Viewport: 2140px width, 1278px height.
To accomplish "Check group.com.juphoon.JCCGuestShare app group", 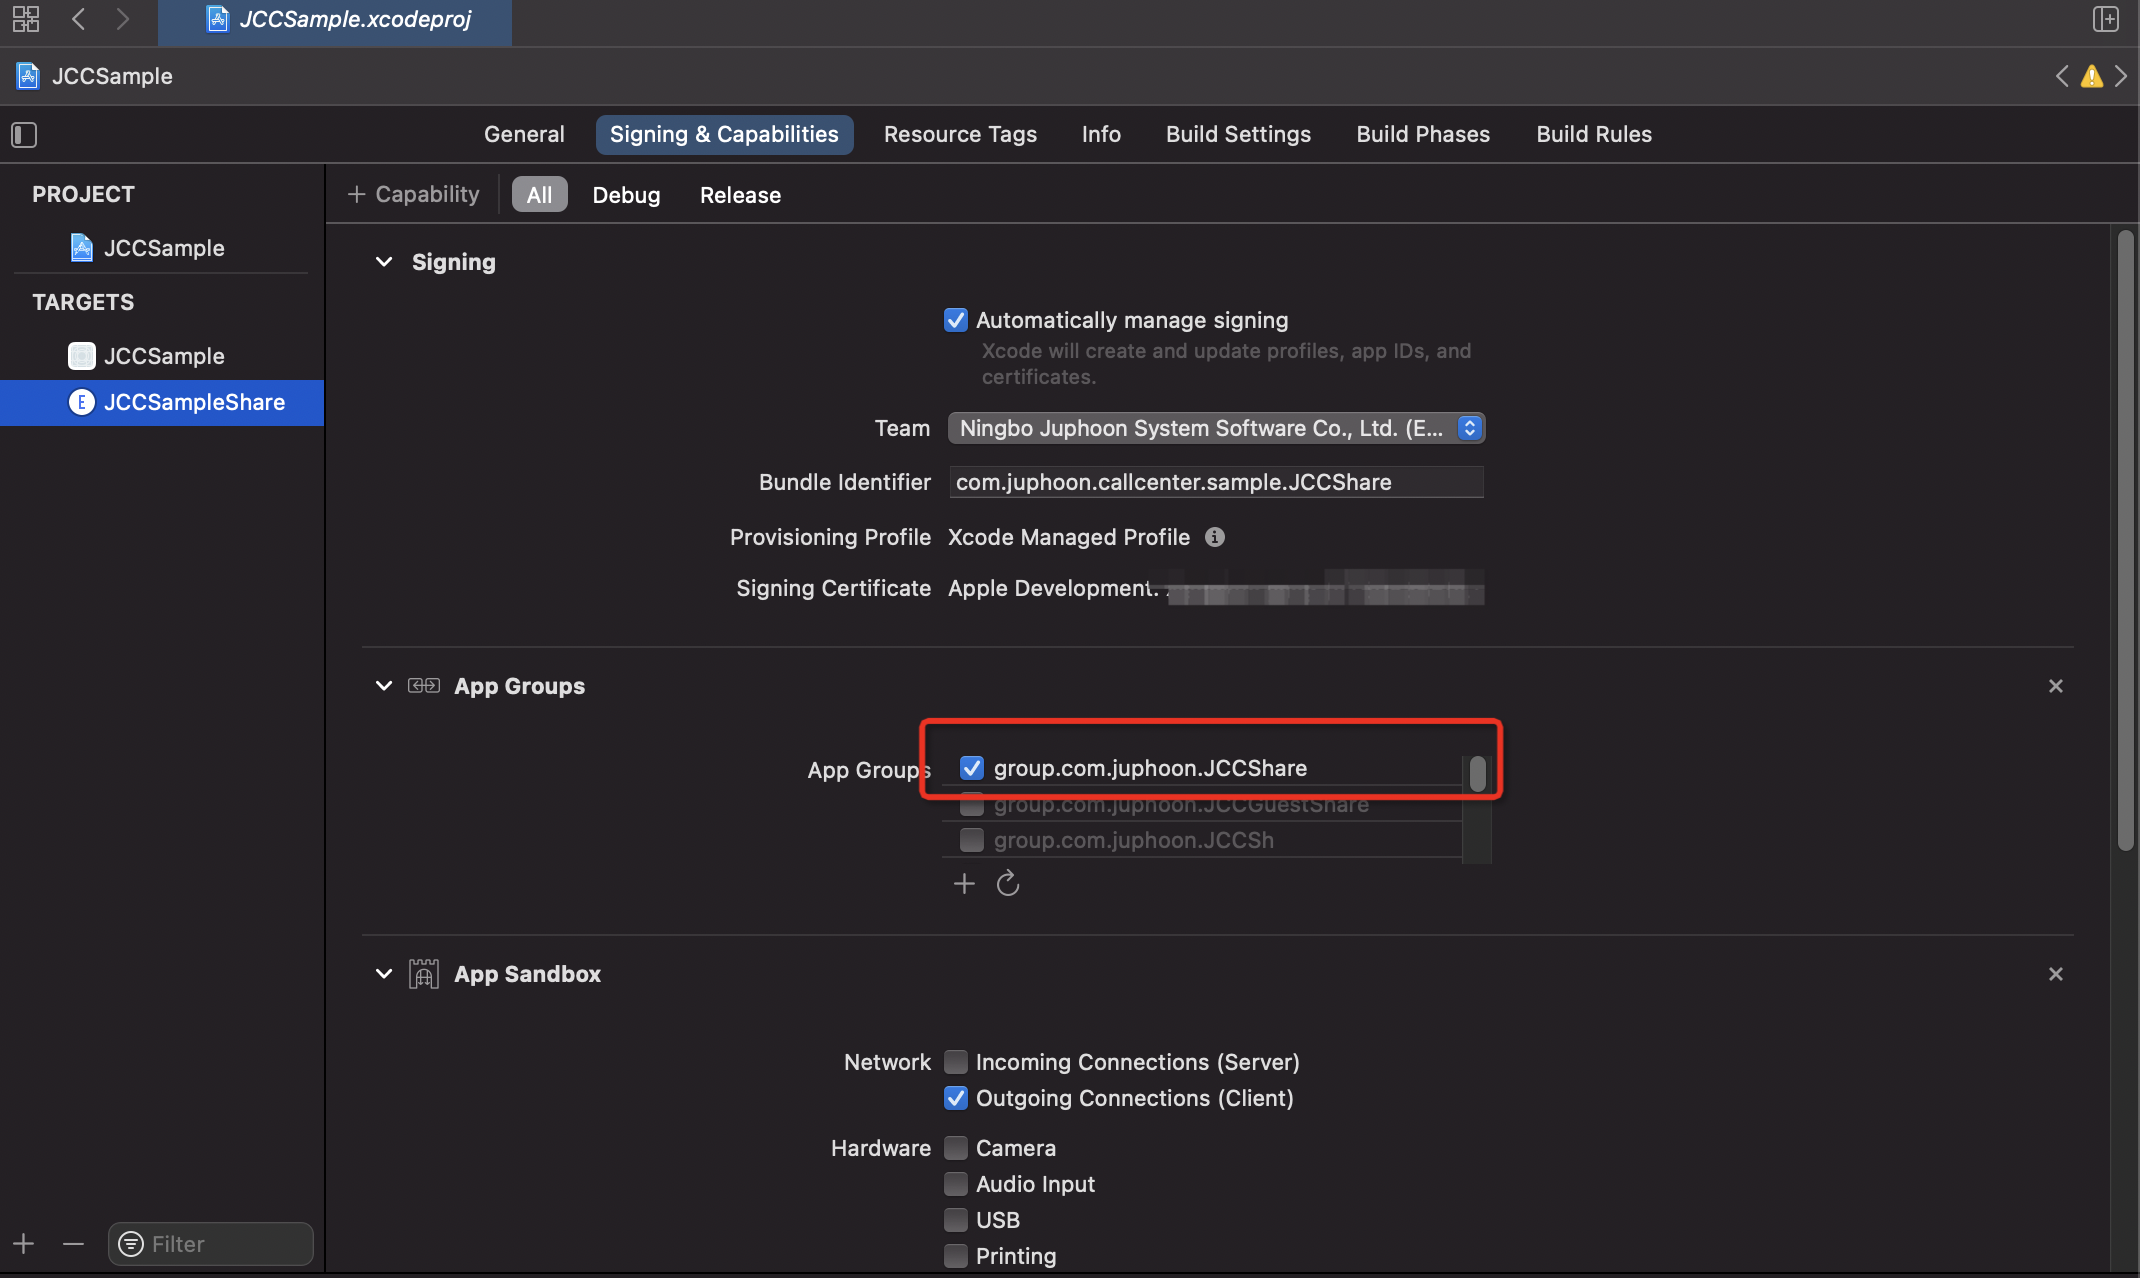I will (x=971, y=805).
